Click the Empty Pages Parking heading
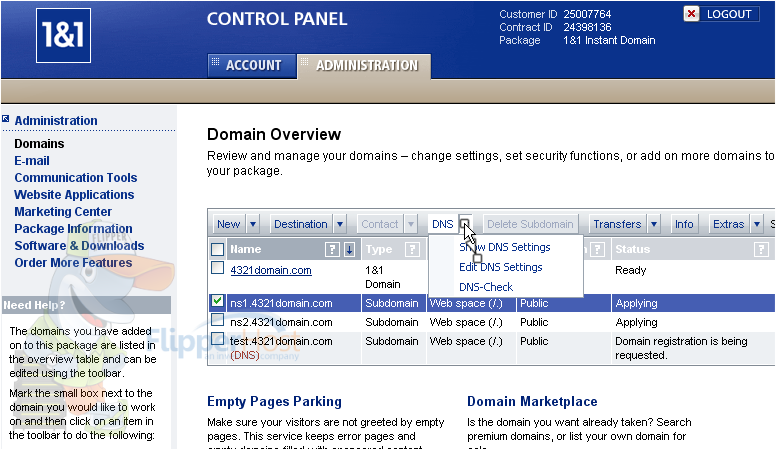This screenshot has height=450, width=776. [274, 401]
